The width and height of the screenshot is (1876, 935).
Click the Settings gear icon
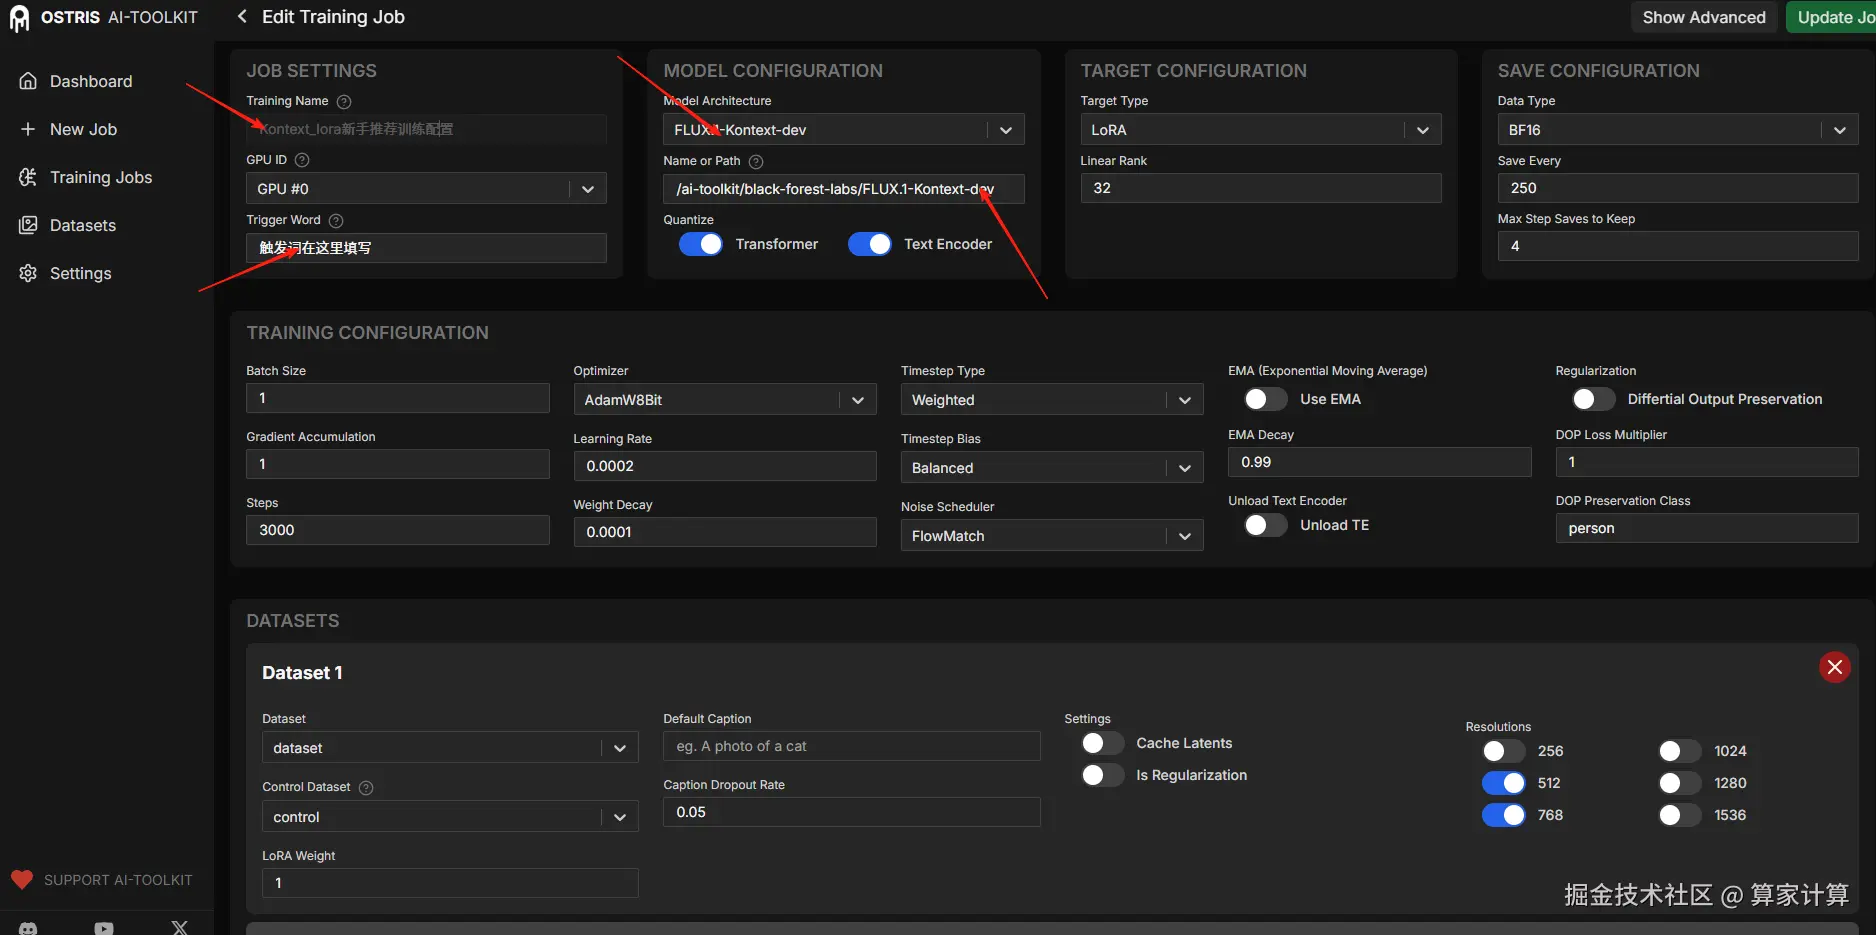tap(28, 273)
